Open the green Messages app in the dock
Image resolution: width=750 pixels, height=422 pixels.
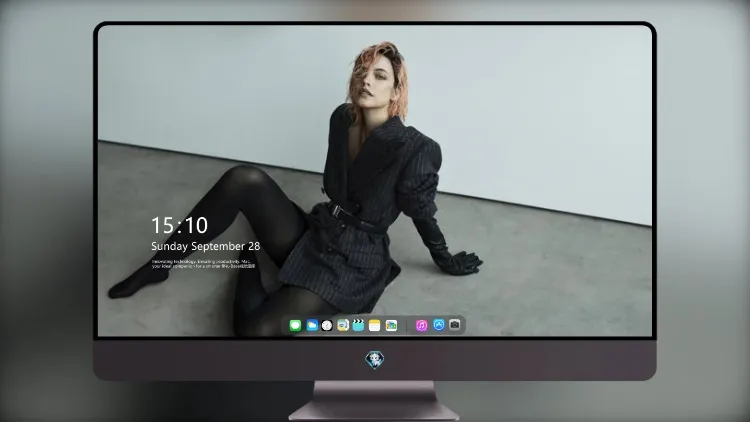(295, 325)
